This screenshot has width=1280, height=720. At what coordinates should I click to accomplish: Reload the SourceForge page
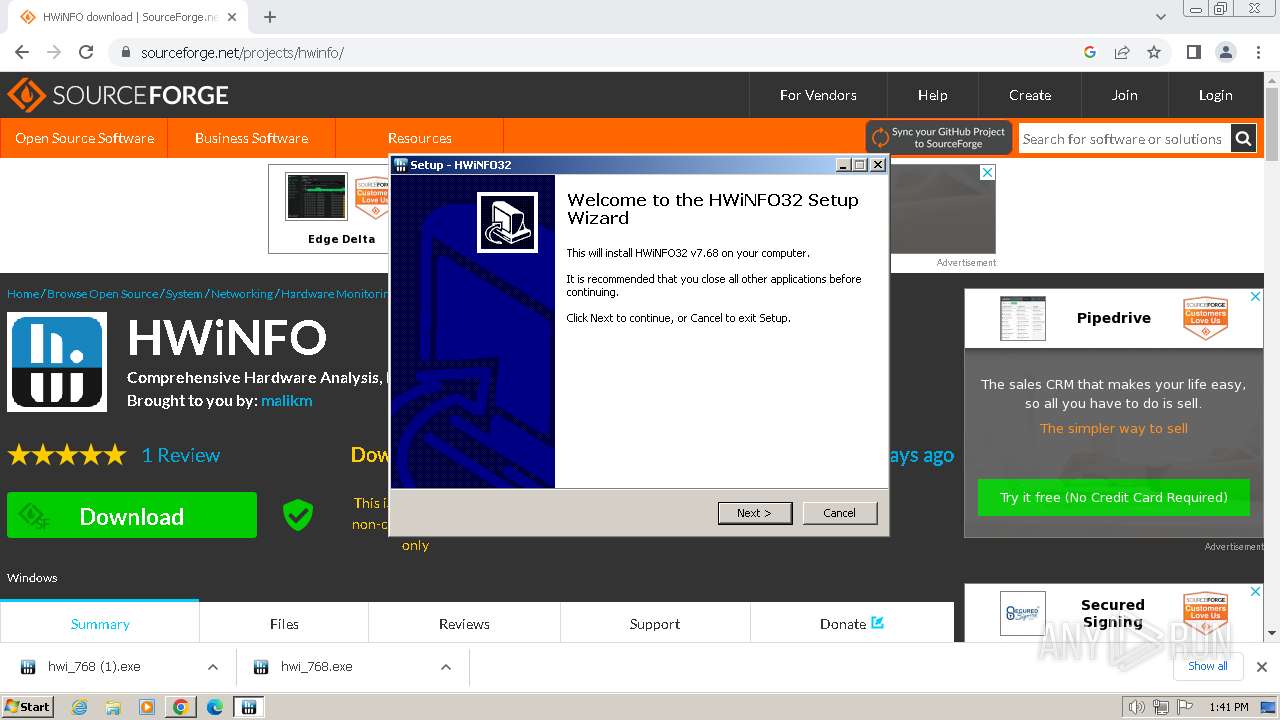point(86,52)
